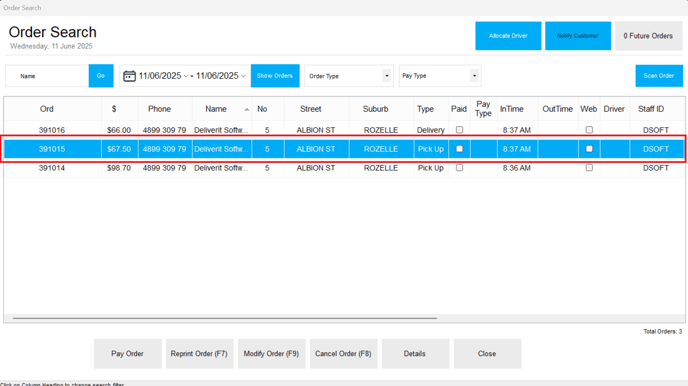688x386 pixels.
Task: Click the Pay Order button
Action: click(127, 354)
